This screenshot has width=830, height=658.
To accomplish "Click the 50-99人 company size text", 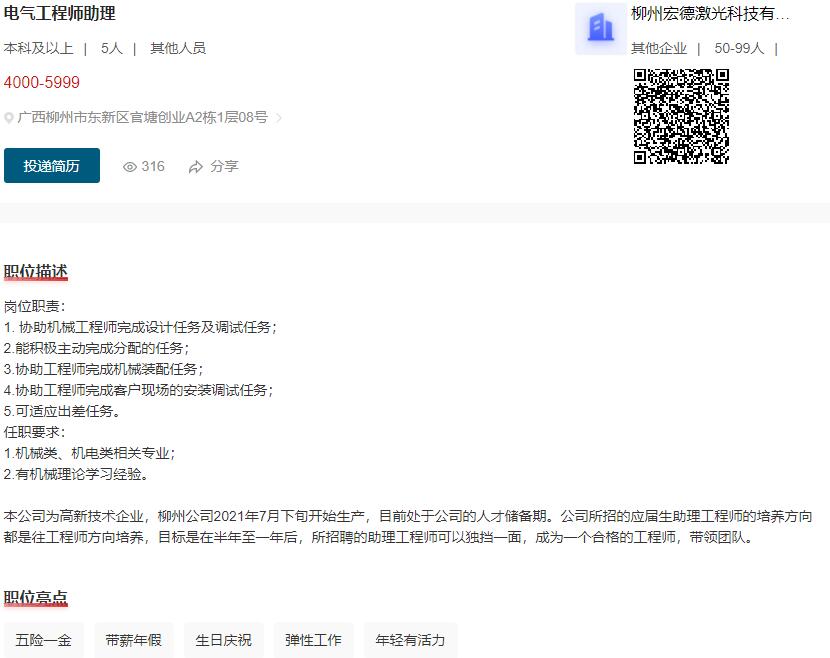I will (739, 48).
